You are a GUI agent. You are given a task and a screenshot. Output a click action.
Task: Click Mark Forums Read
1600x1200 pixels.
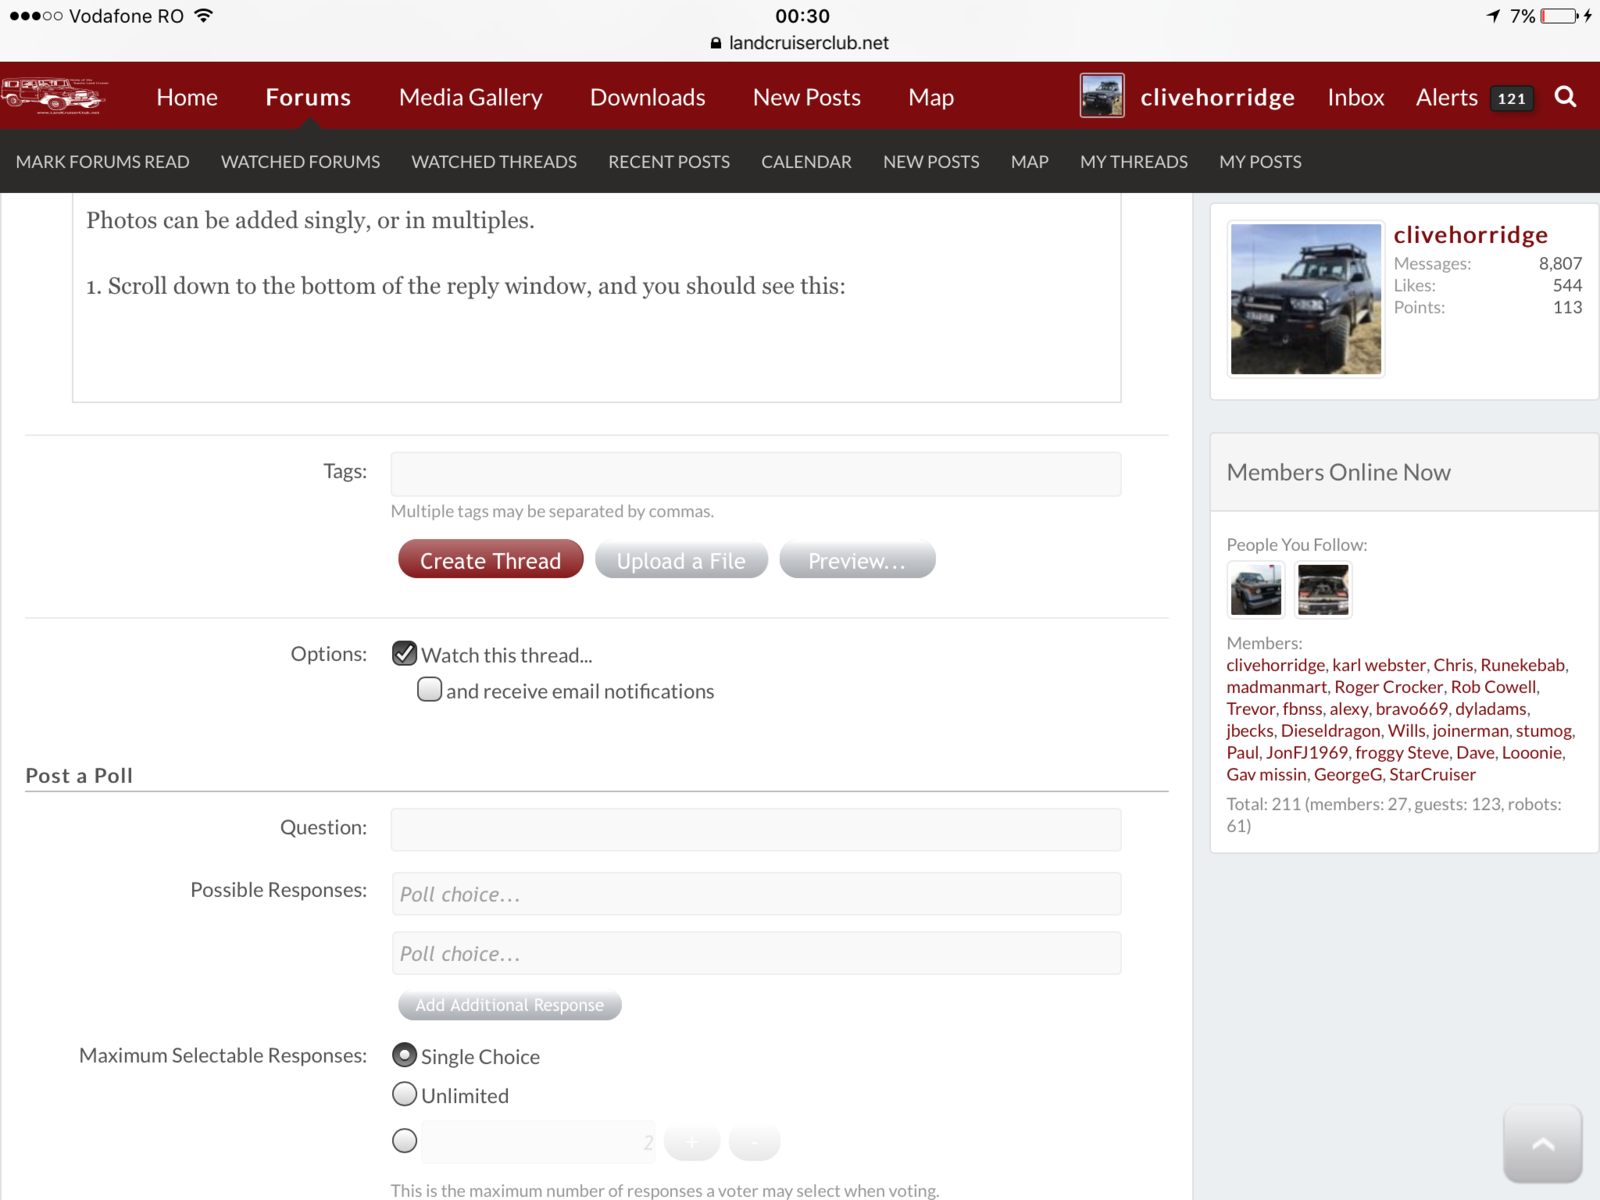click(102, 162)
